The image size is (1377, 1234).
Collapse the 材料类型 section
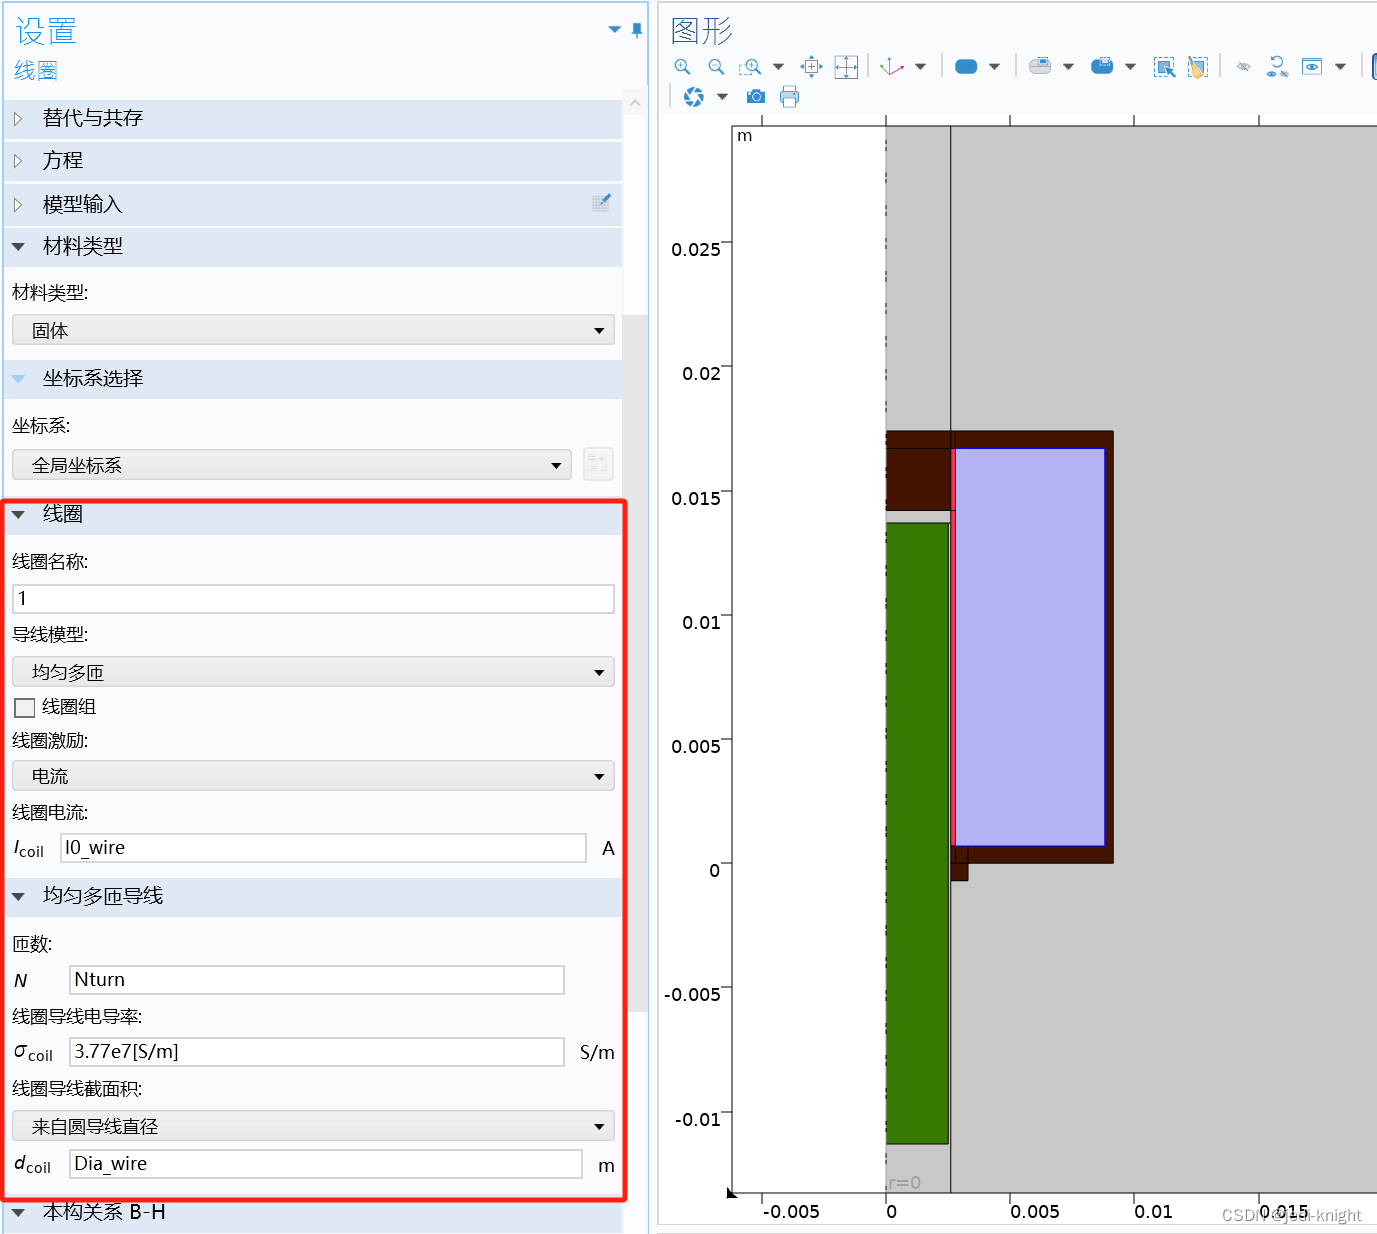point(18,247)
